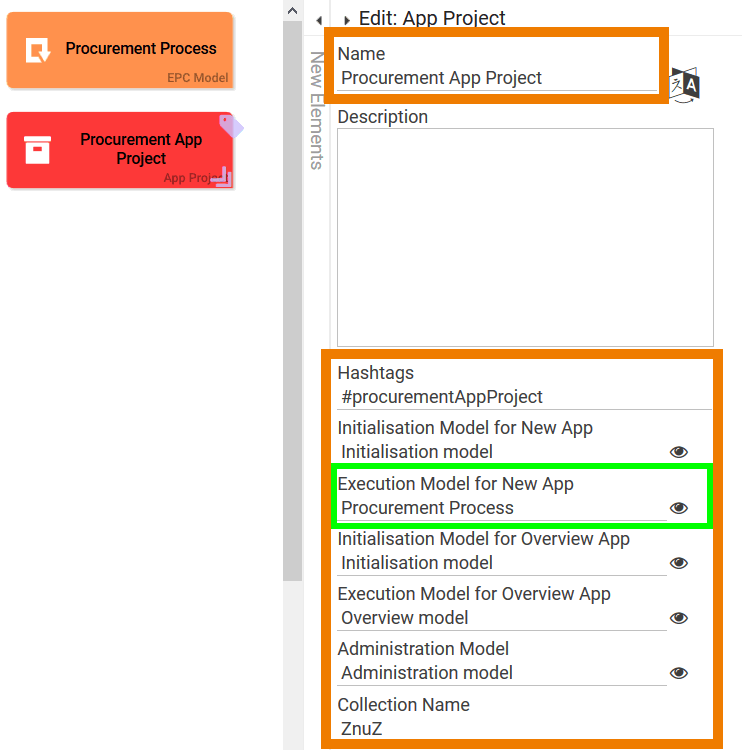Show the Initialisation Model for New App

679,452
